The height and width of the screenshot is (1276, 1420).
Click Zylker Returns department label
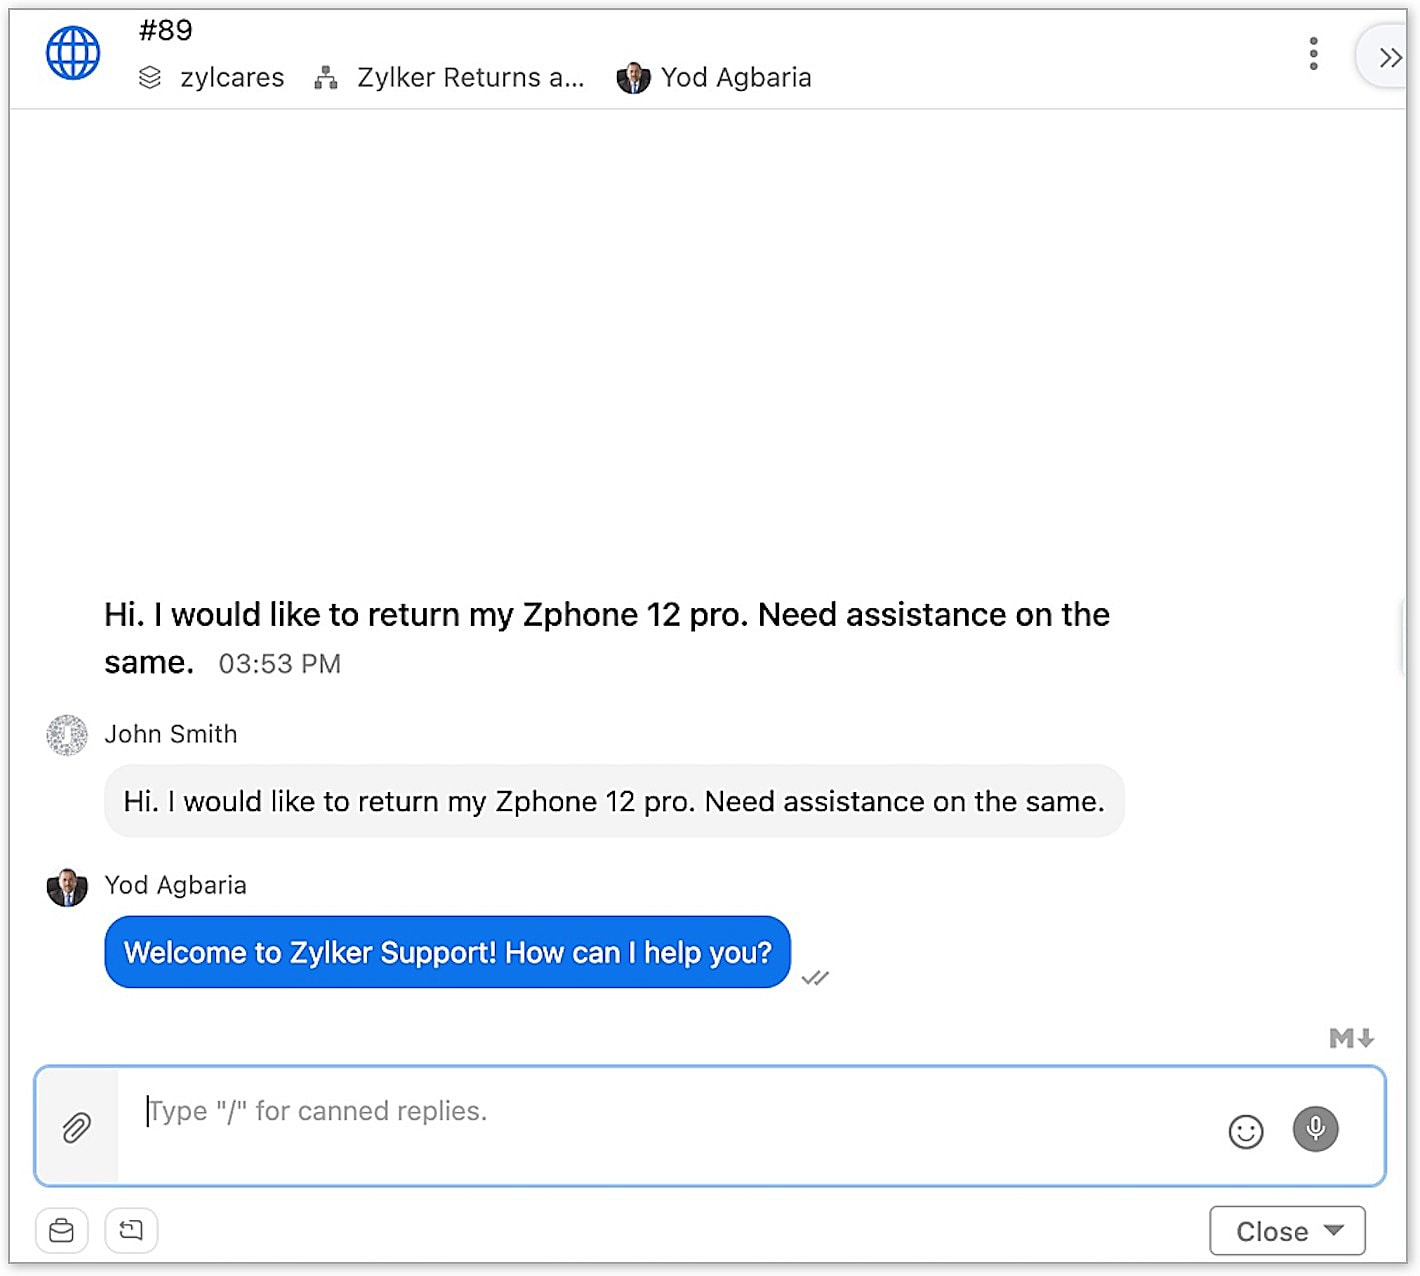point(470,77)
